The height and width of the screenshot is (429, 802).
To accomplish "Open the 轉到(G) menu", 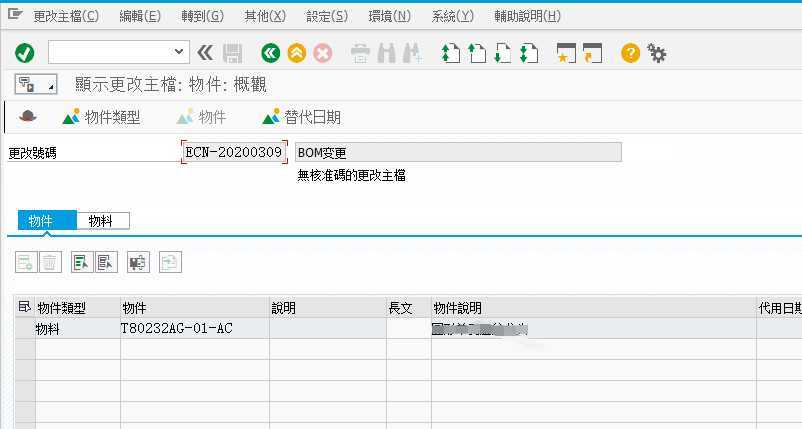I will [203, 16].
